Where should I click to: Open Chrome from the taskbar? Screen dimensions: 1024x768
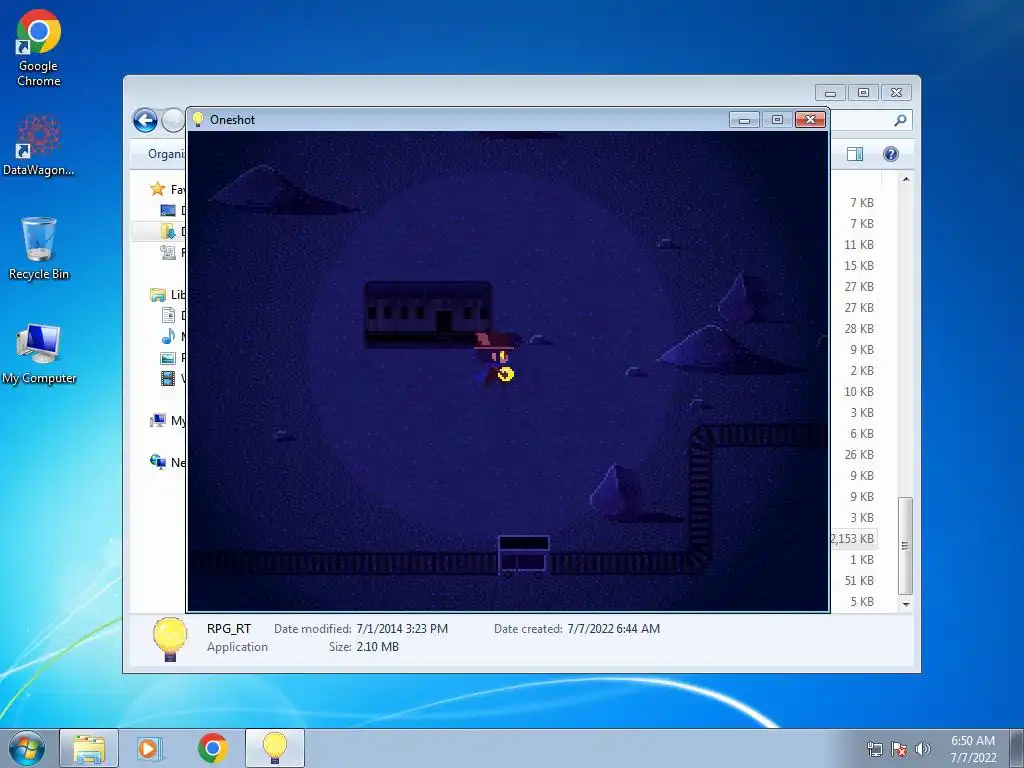(212, 748)
